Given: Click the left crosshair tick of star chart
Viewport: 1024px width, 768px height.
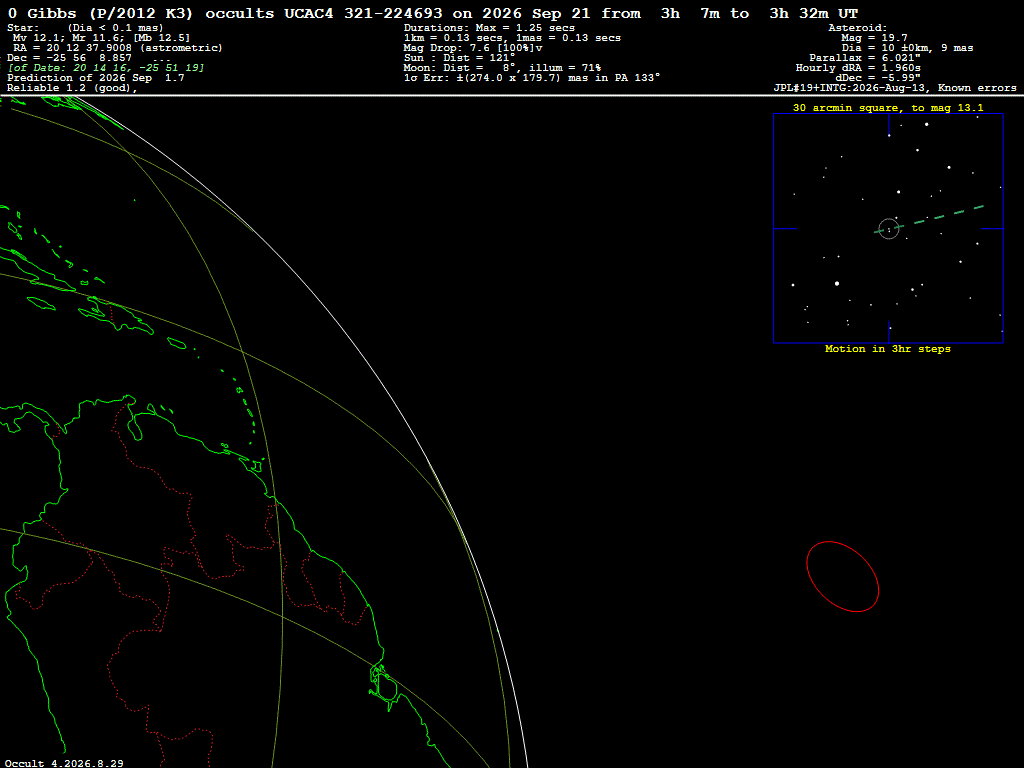Looking at the screenshot, I should tap(785, 229).
